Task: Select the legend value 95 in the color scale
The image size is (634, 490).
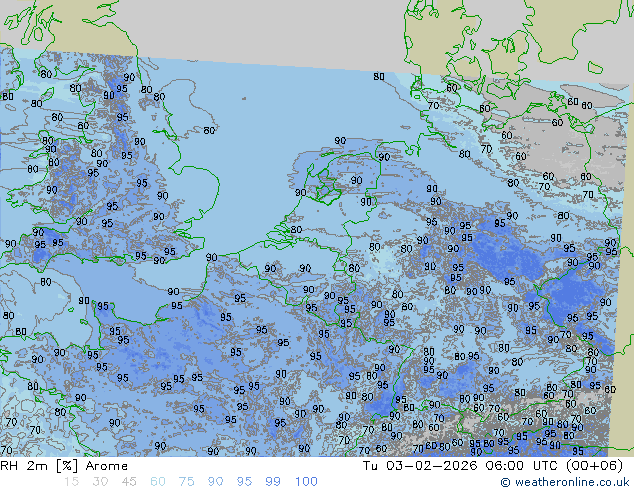Action: (x=244, y=482)
